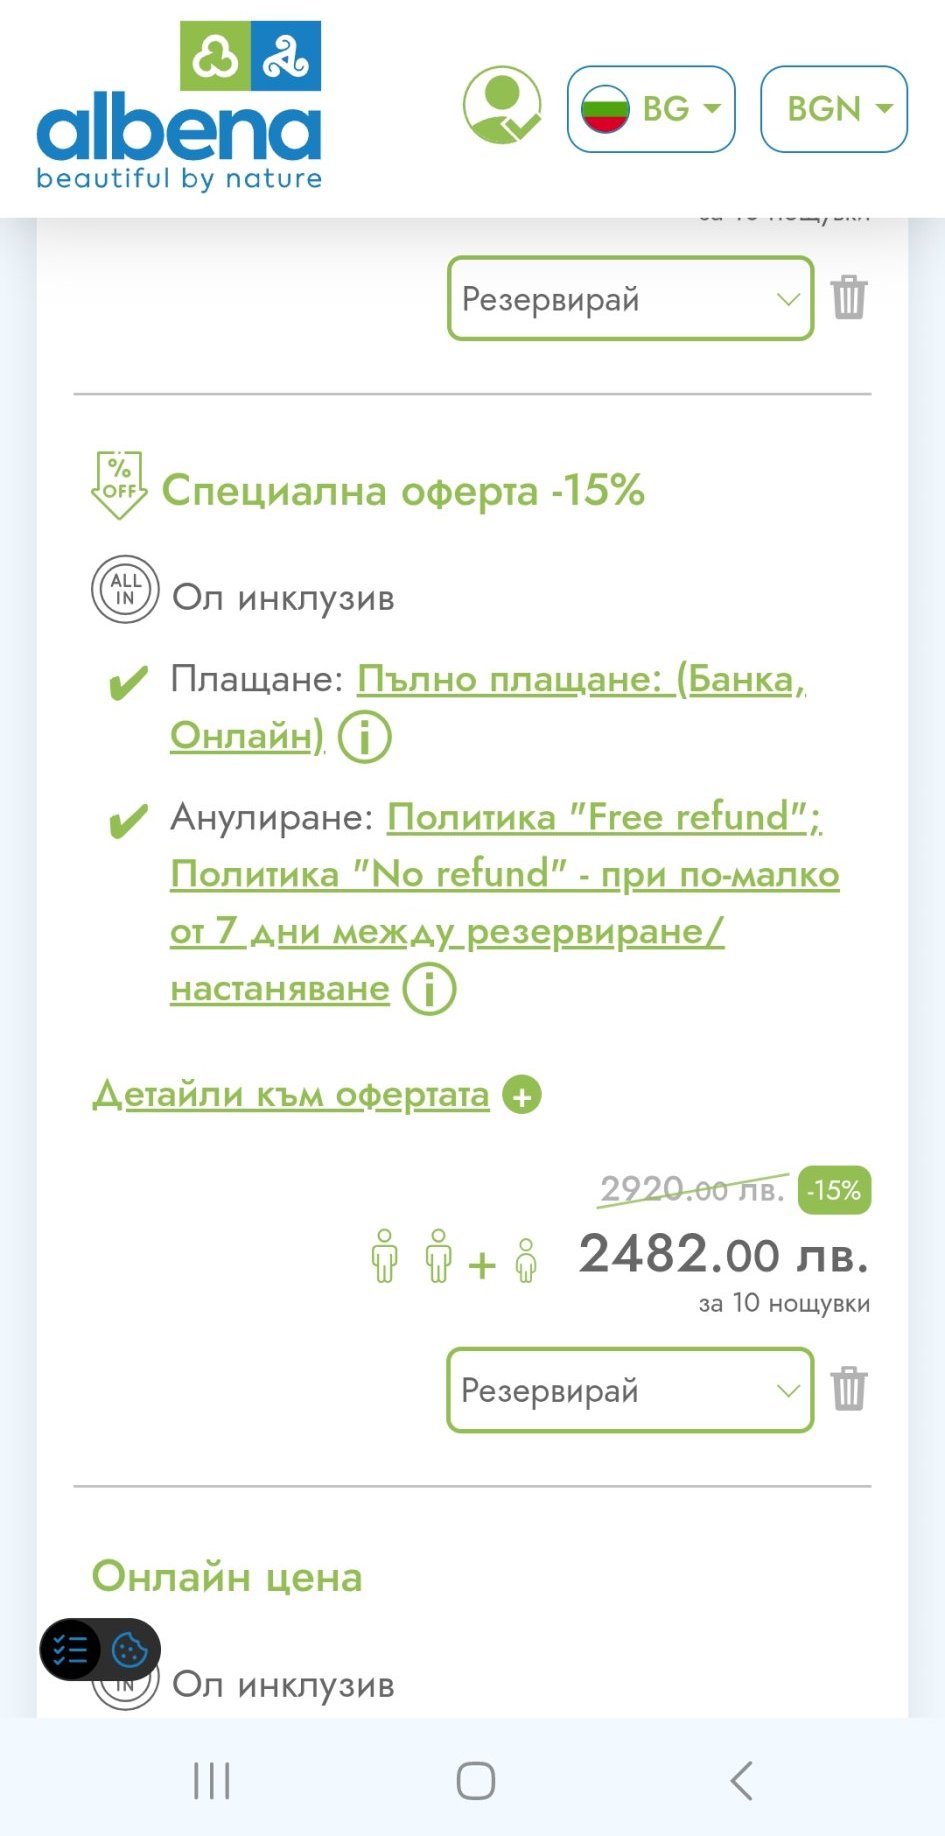Open the cookie settings icon
Screen dimensions: 945x1836
click(130, 1649)
